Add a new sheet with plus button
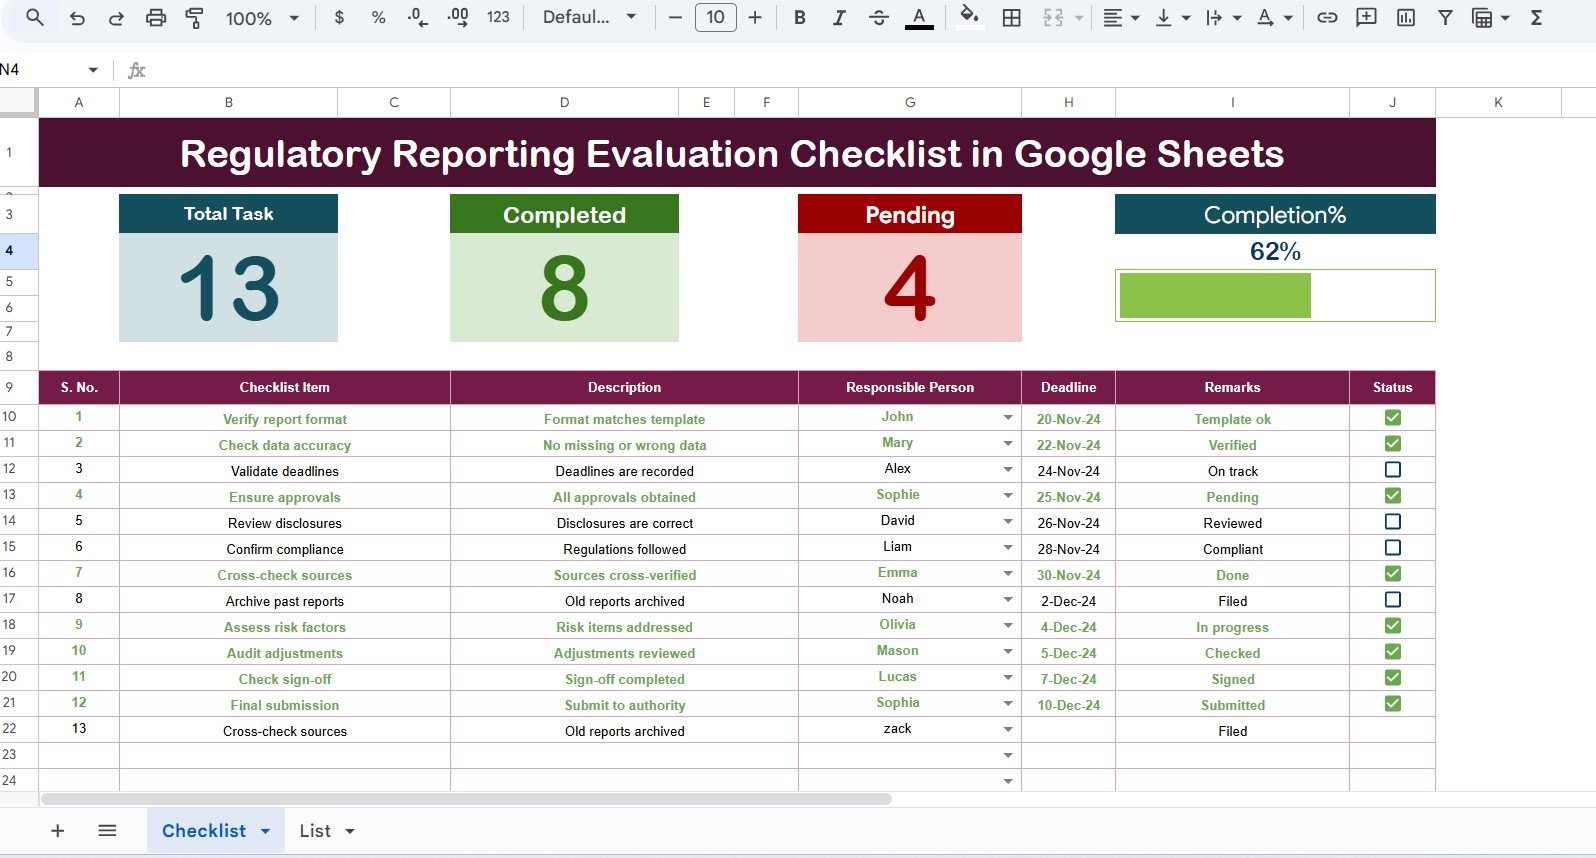Image resolution: width=1596 pixels, height=858 pixels. (57, 831)
